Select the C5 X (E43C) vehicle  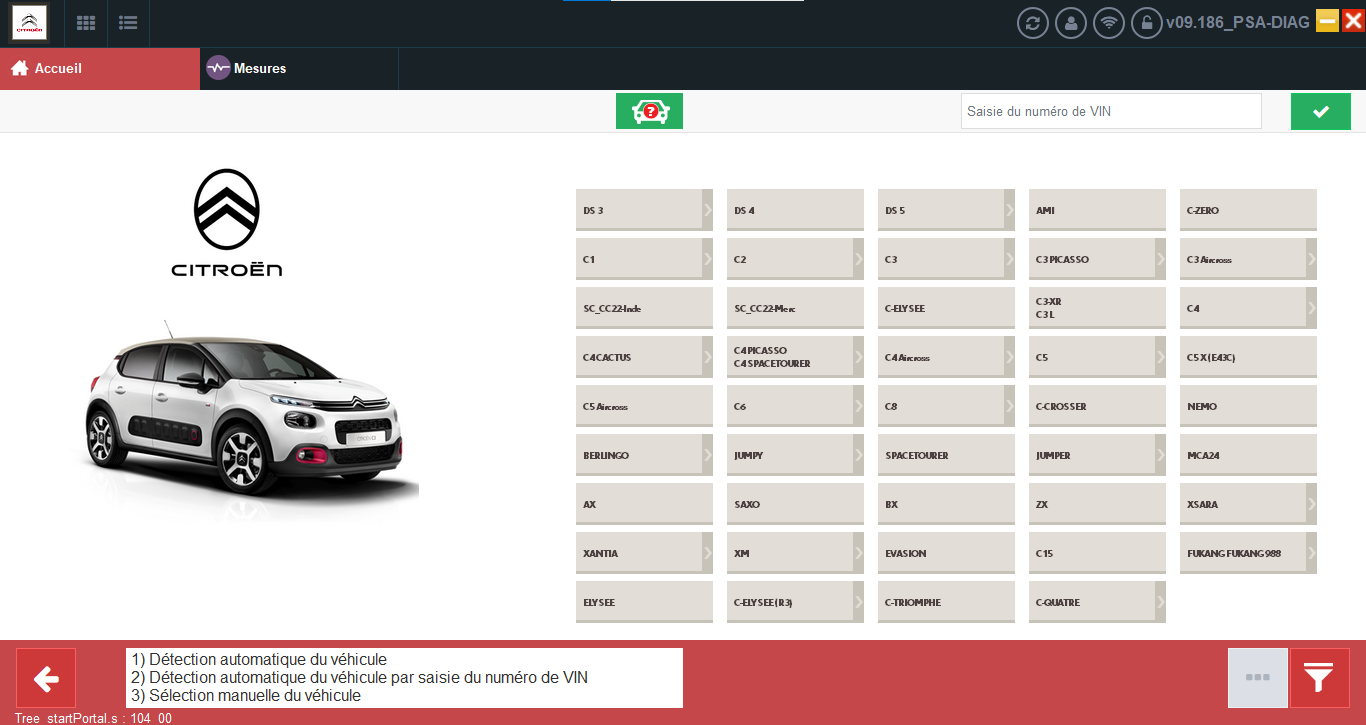[1248, 357]
